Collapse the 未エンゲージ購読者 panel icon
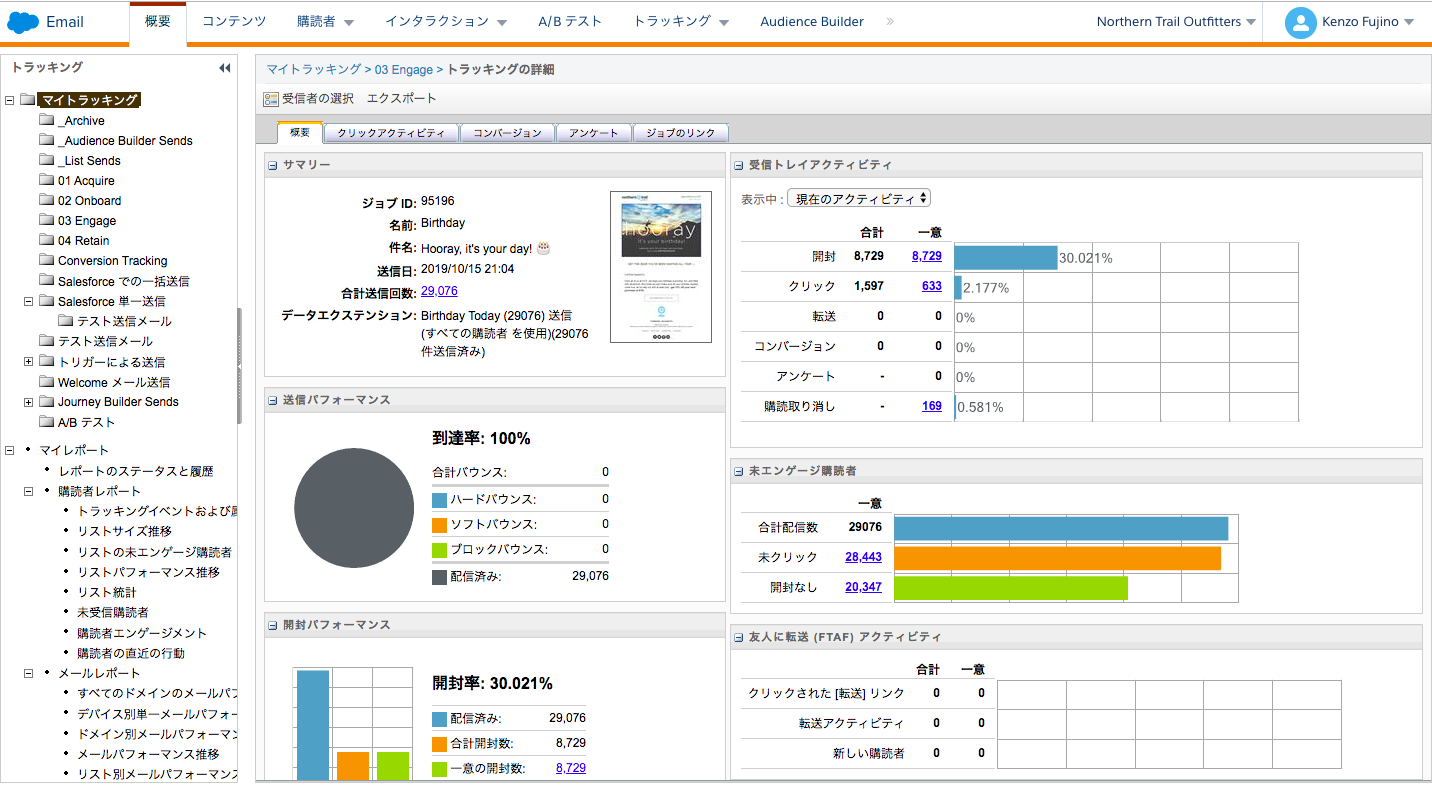The width and height of the screenshot is (1432, 787). 738,471
